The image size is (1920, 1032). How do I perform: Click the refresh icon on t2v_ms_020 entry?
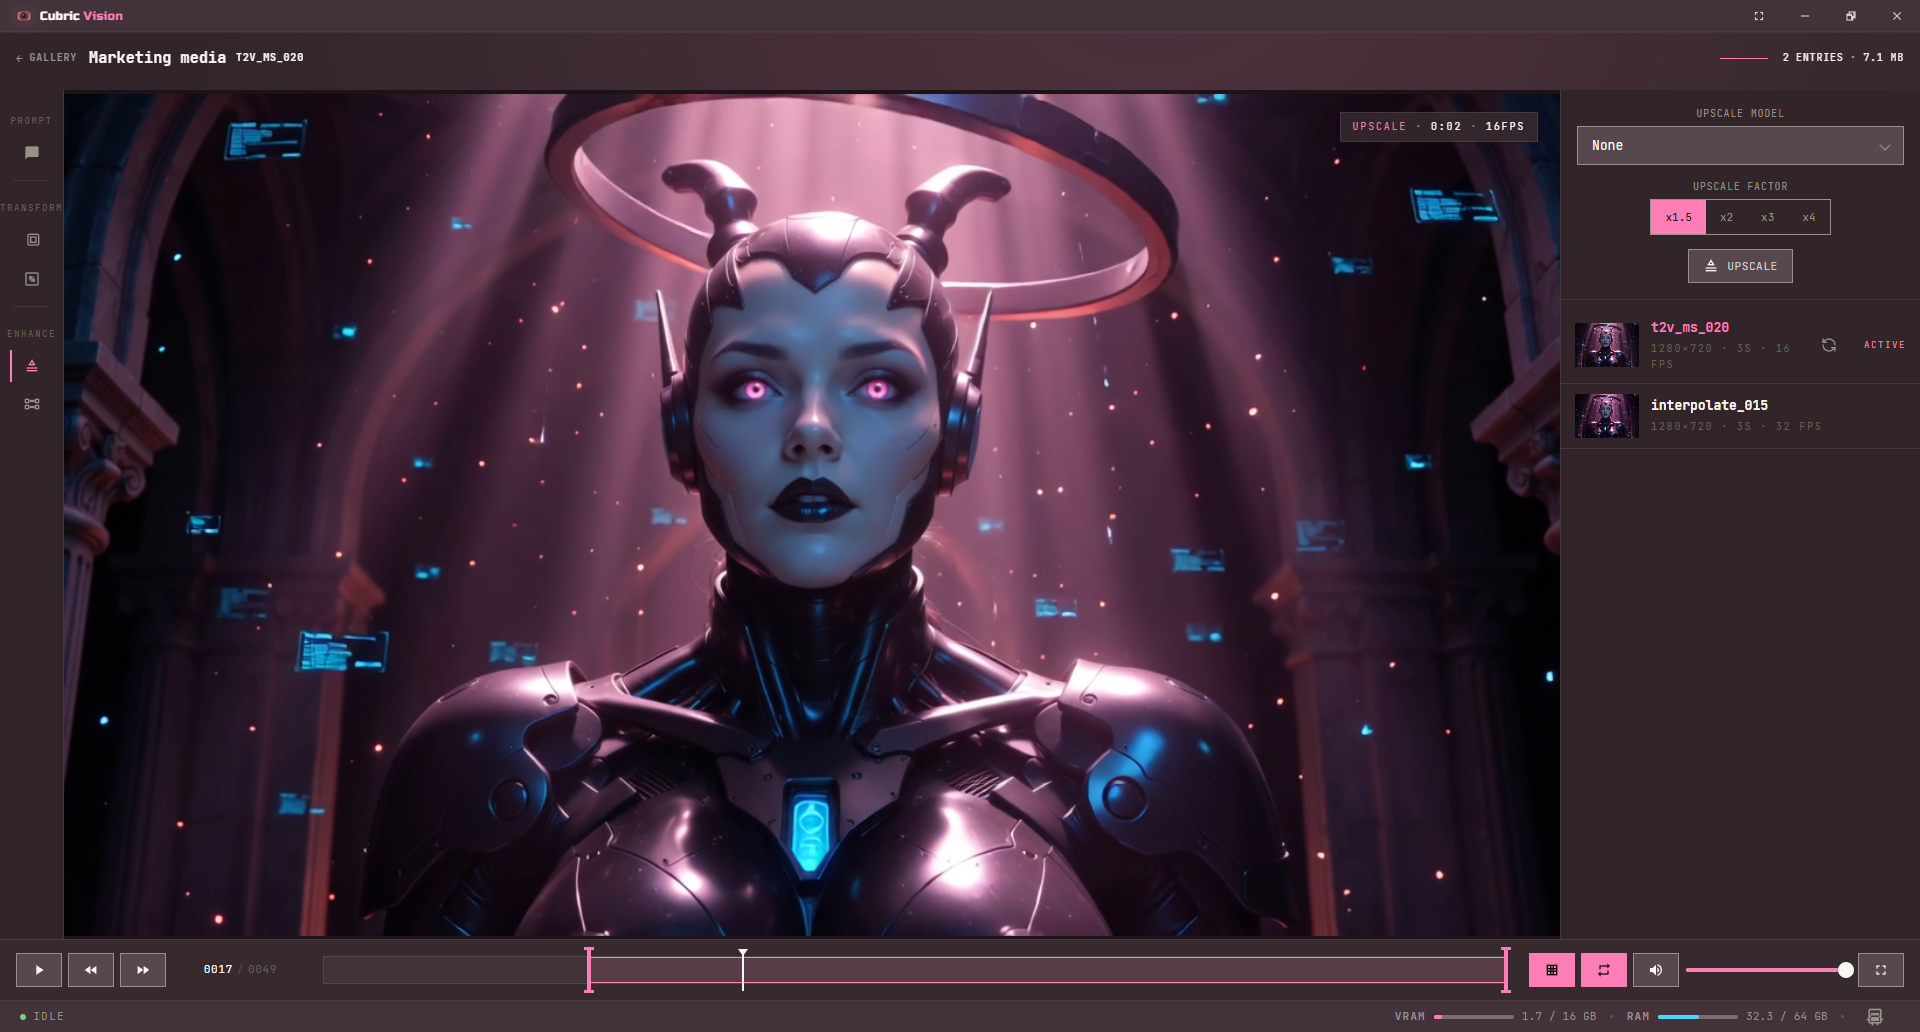click(x=1829, y=345)
